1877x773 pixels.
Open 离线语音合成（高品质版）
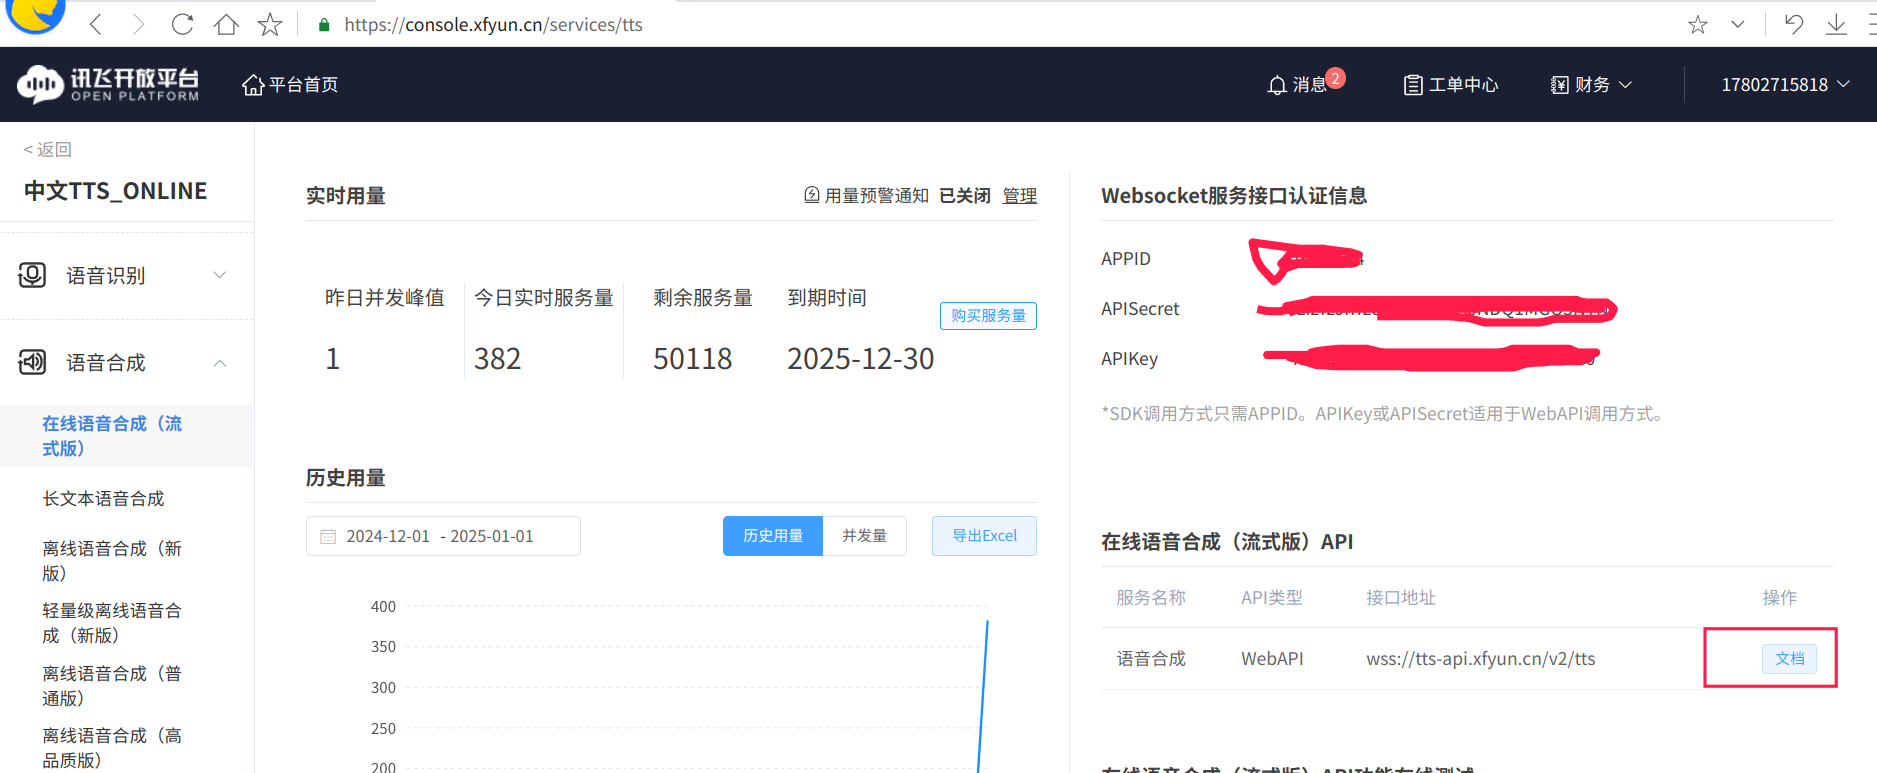pos(112,748)
